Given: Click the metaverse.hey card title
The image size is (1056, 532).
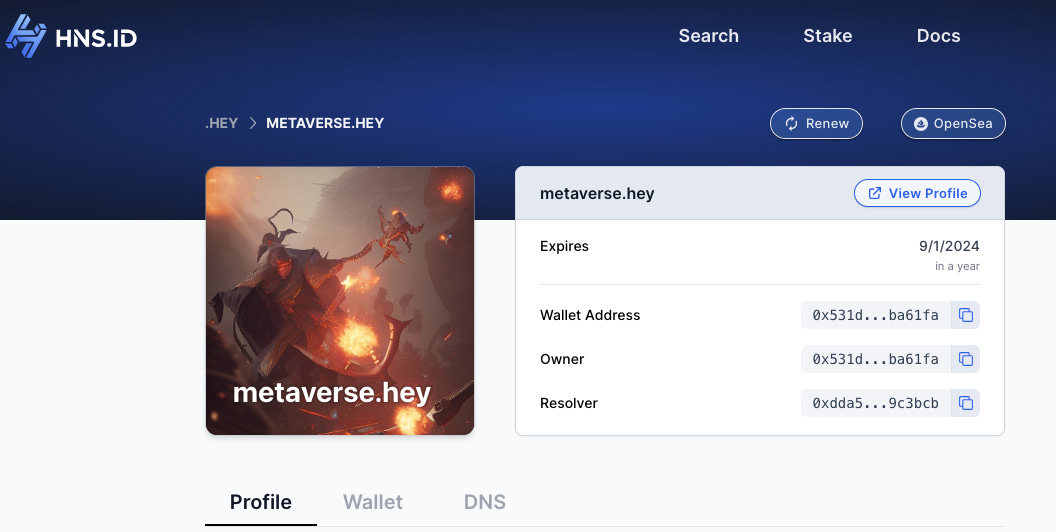Looking at the screenshot, I should (597, 193).
